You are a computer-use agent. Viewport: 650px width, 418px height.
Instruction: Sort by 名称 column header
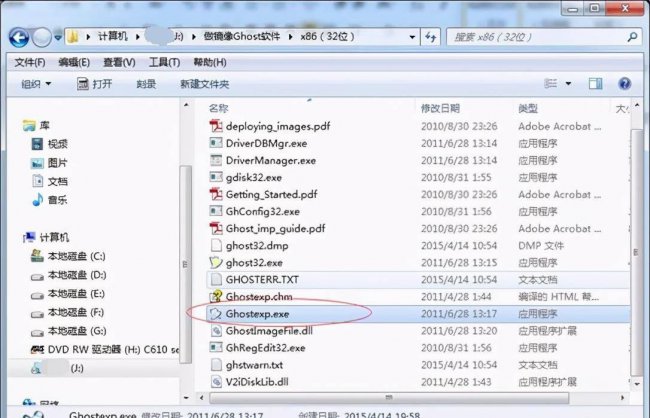click(218, 109)
